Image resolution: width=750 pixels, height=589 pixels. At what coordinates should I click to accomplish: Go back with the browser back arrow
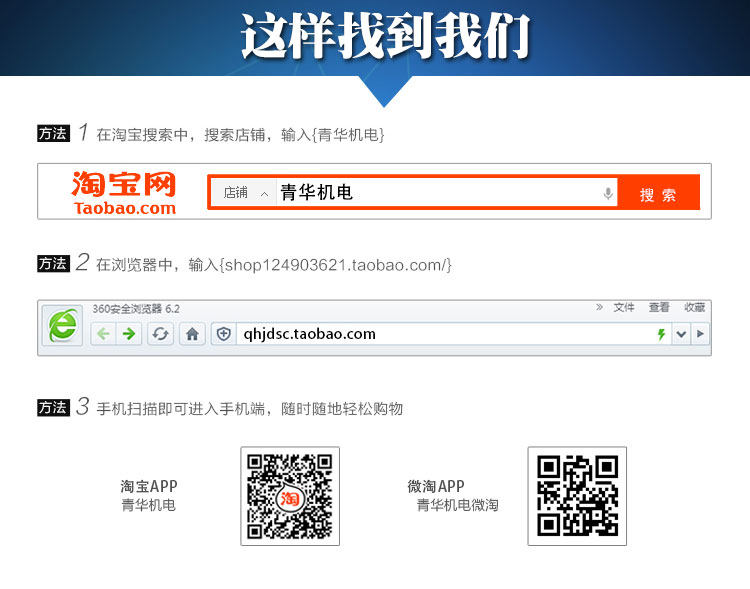[x=103, y=333]
